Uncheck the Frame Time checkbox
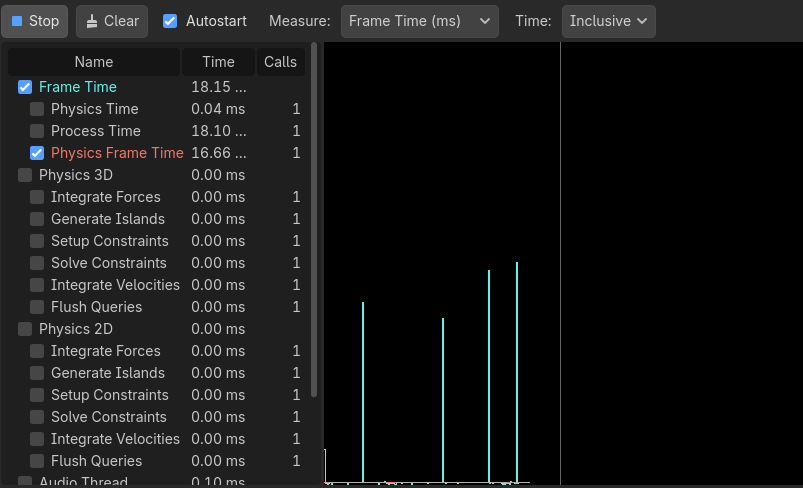The width and height of the screenshot is (803, 488). (25, 87)
